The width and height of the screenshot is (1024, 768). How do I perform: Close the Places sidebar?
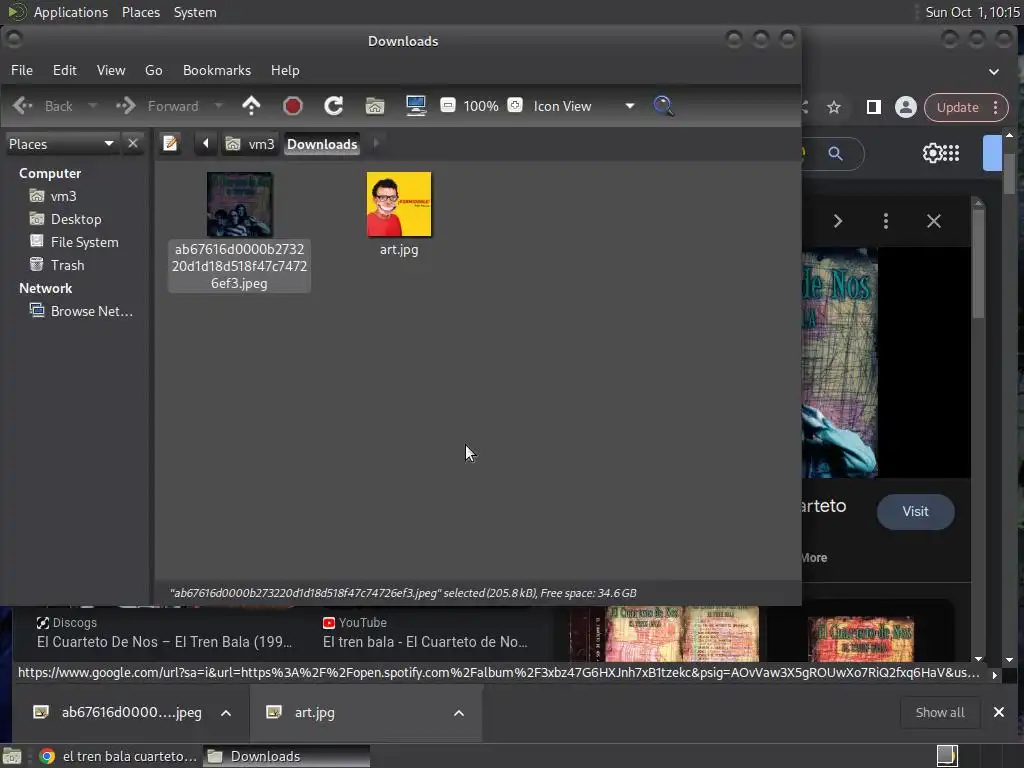(x=133, y=144)
